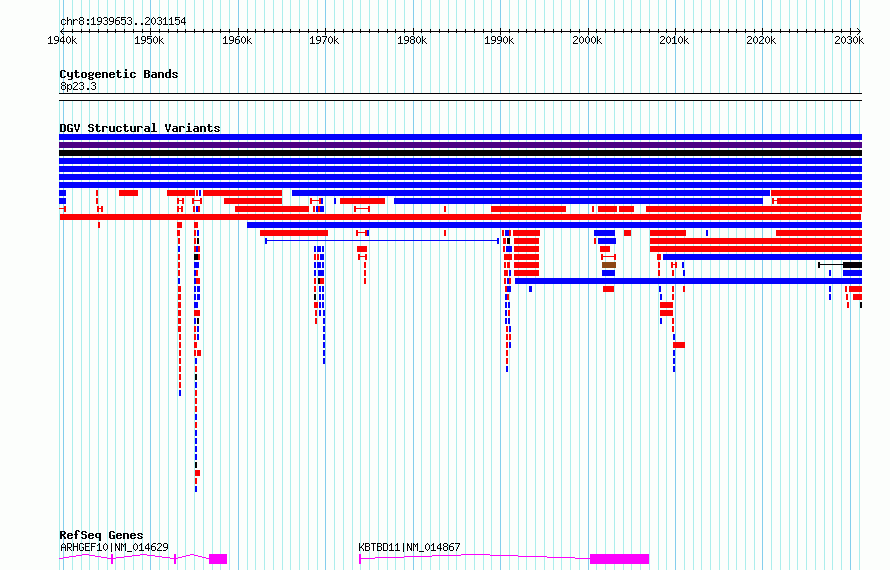Open the ARHGEF10|NM_014629 gene label
The height and width of the screenshot is (570, 890).
tap(114, 547)
